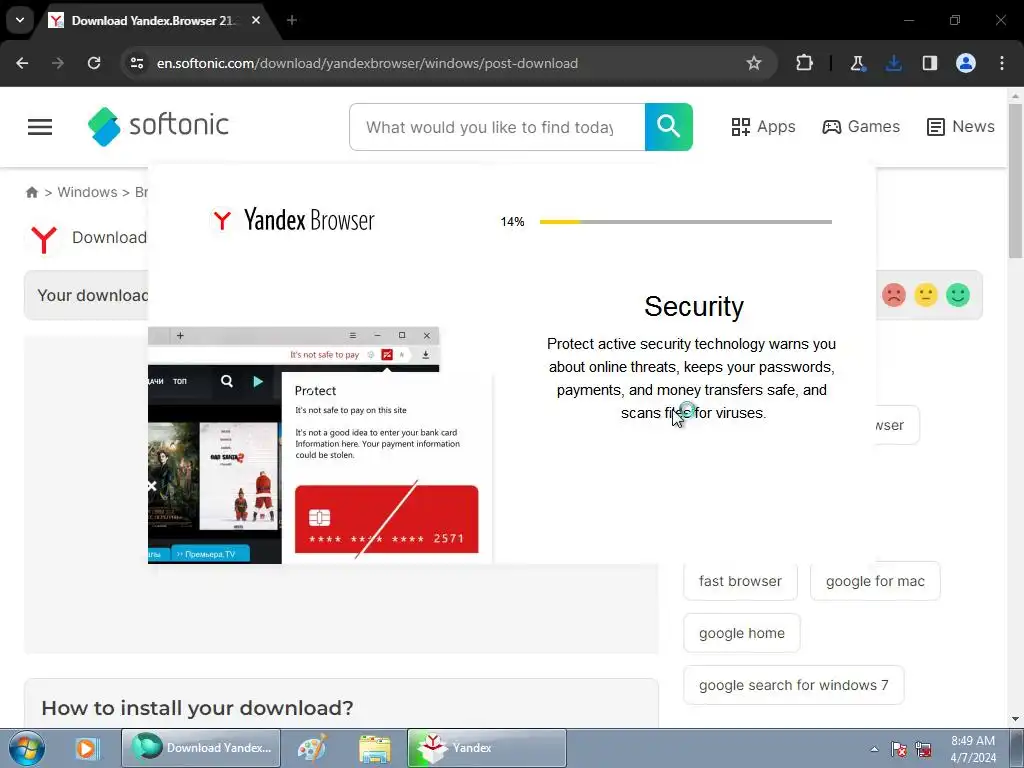The width and height of the screenshot is (1024, 768).
Task: Click the browser forward arrow
Action: (x=58, y=63)
